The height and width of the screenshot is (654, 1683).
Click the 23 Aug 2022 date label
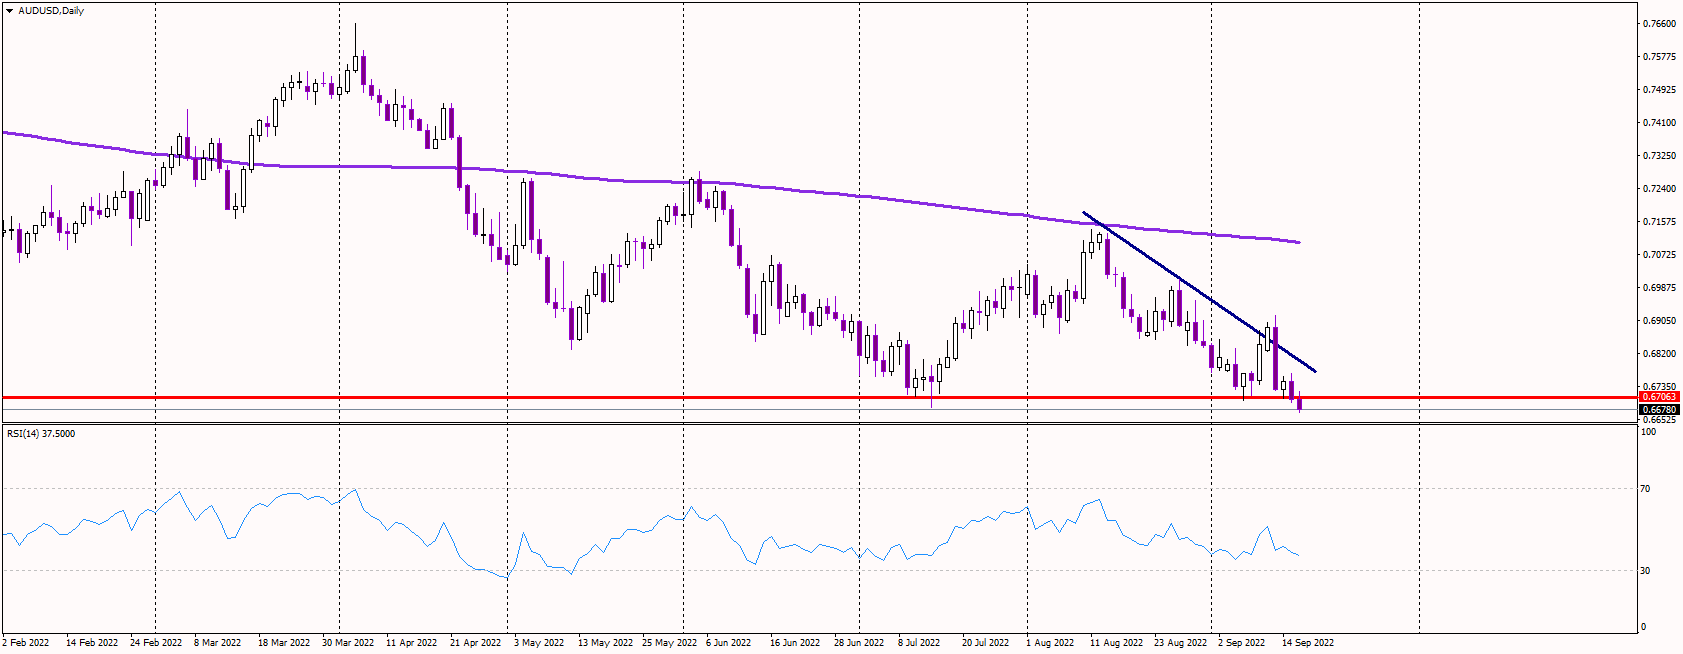(x=1180, y=643)
